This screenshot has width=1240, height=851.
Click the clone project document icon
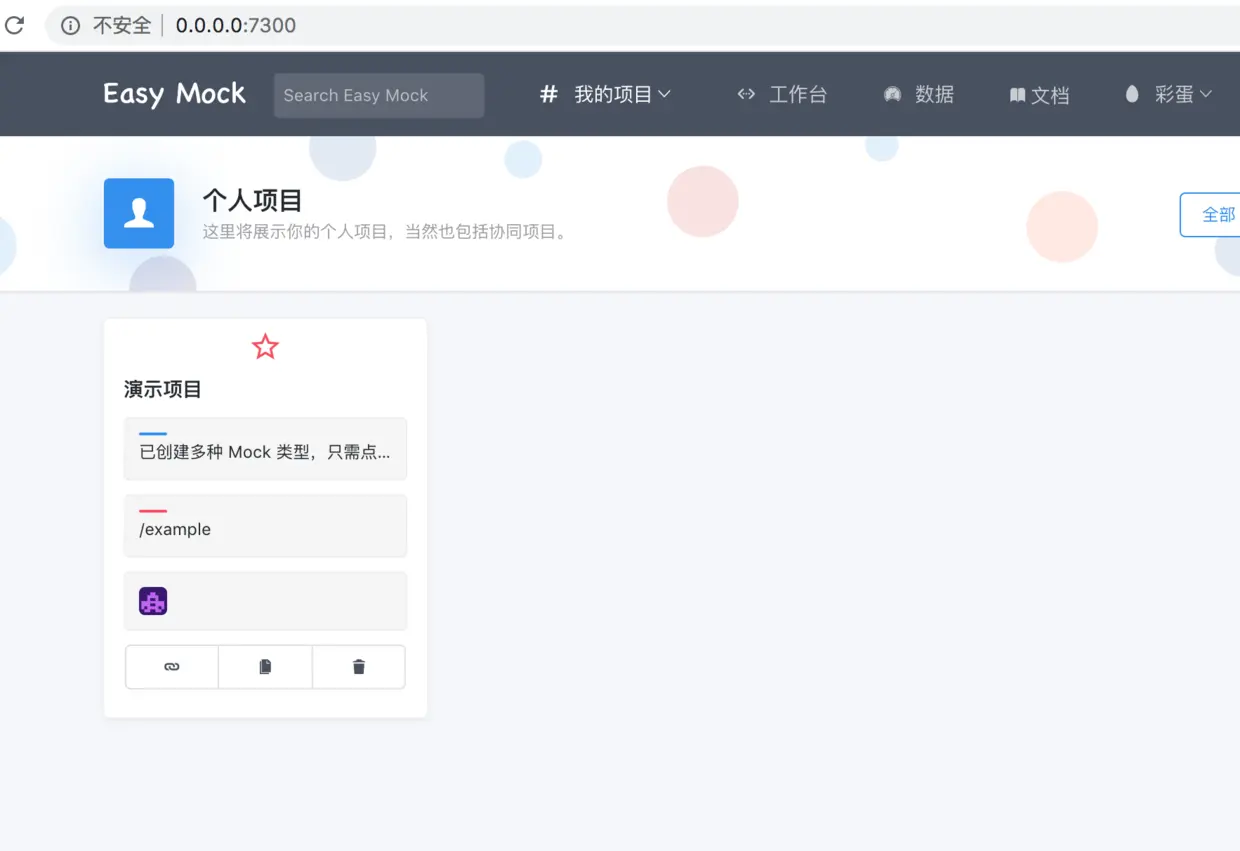[x=264, y=666]
